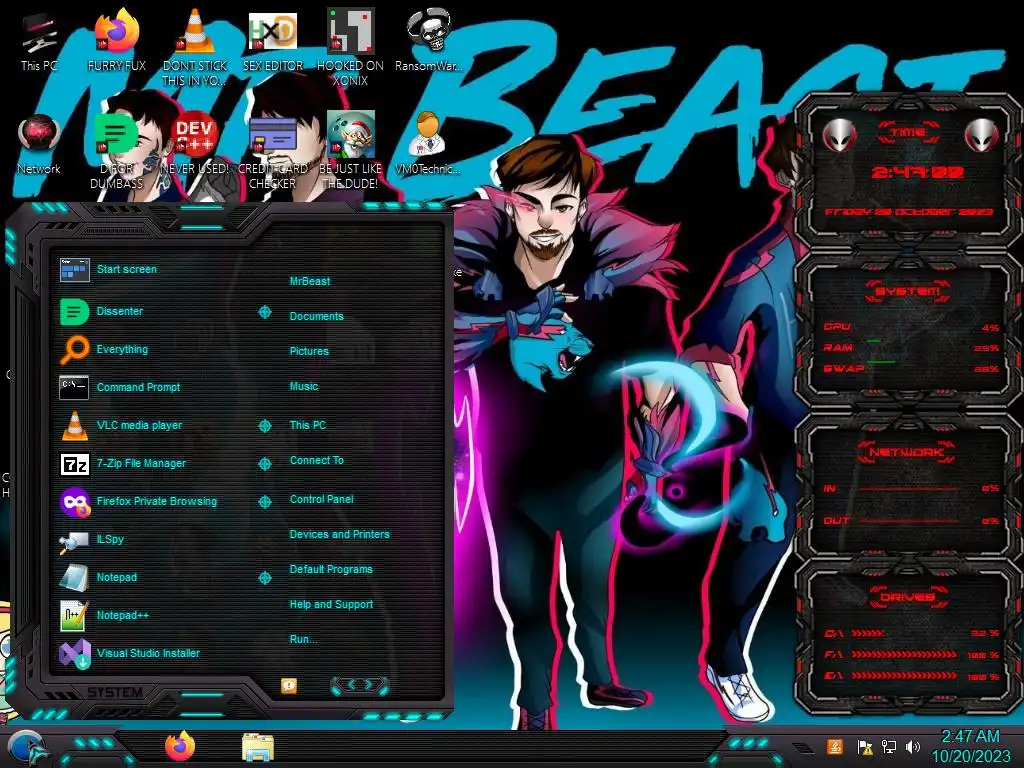Screen dimensions: 1024x768
Task: Open Action Center flag tray icon
Action: [865, 746]
